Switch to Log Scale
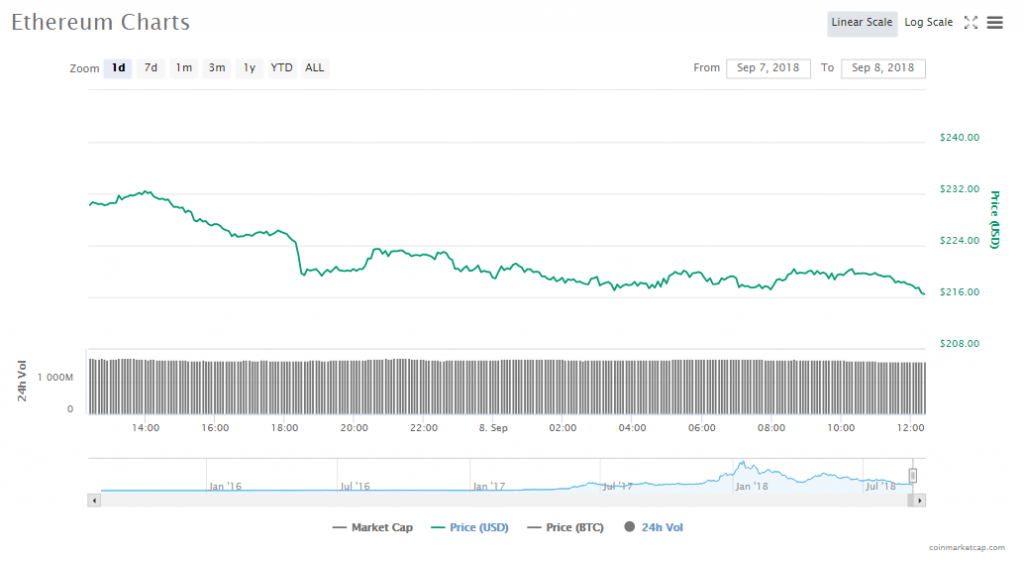This screenshot has width=1024, height=562. tap(929, 23)
